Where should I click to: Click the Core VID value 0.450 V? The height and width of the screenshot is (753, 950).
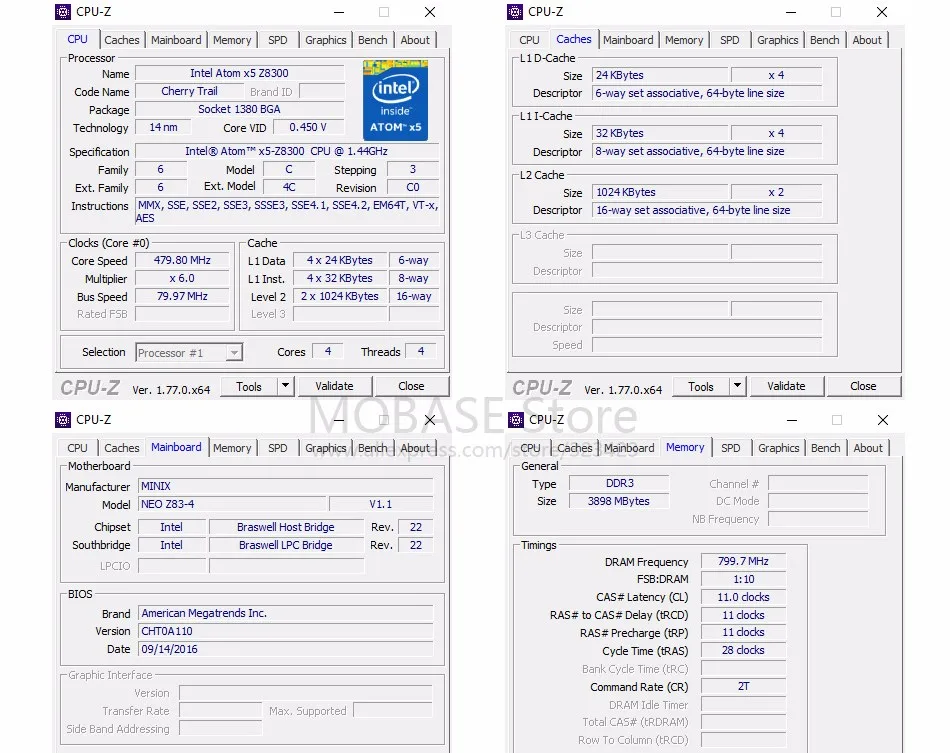tap(308, 127)
